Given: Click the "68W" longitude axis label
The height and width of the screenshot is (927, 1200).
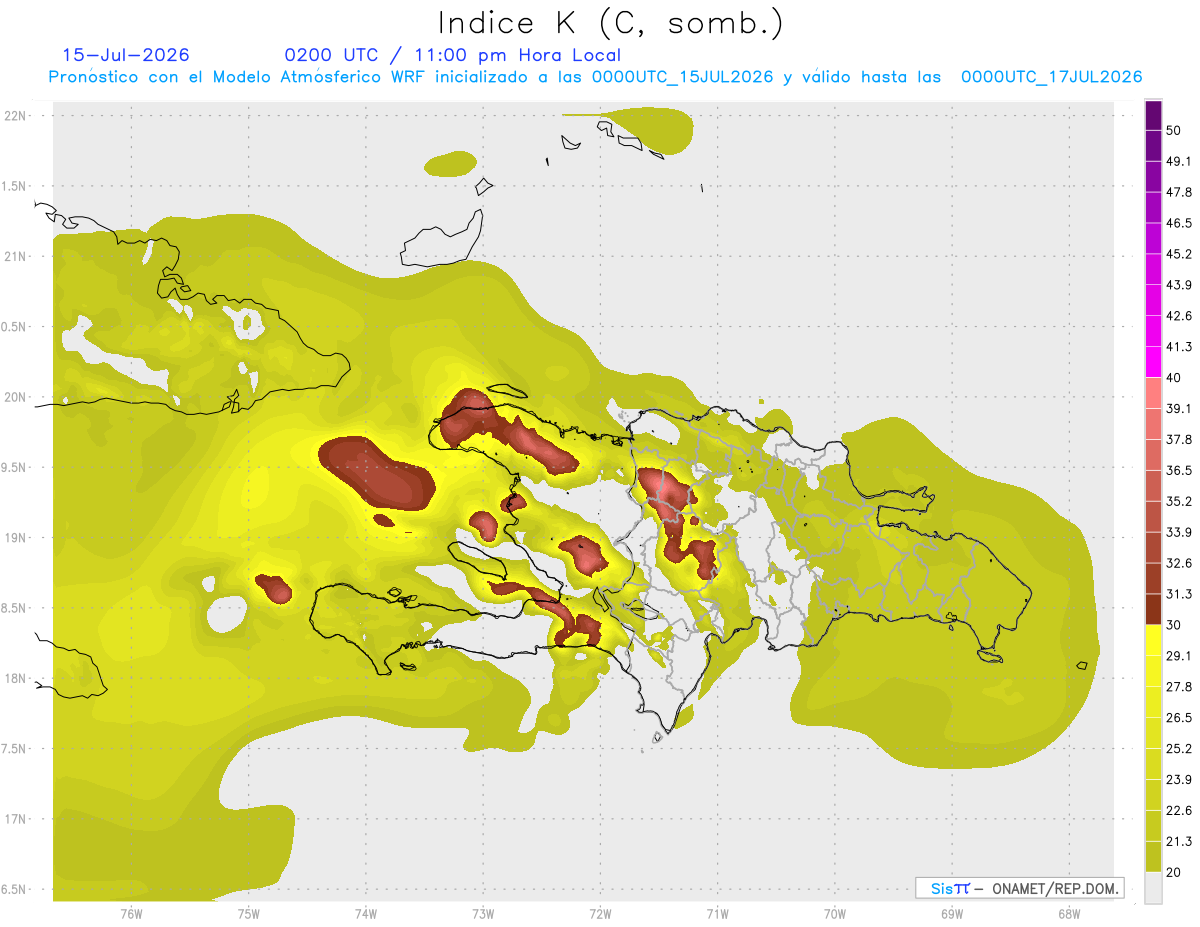Looking at the screenshot, I should point(1068,913).
